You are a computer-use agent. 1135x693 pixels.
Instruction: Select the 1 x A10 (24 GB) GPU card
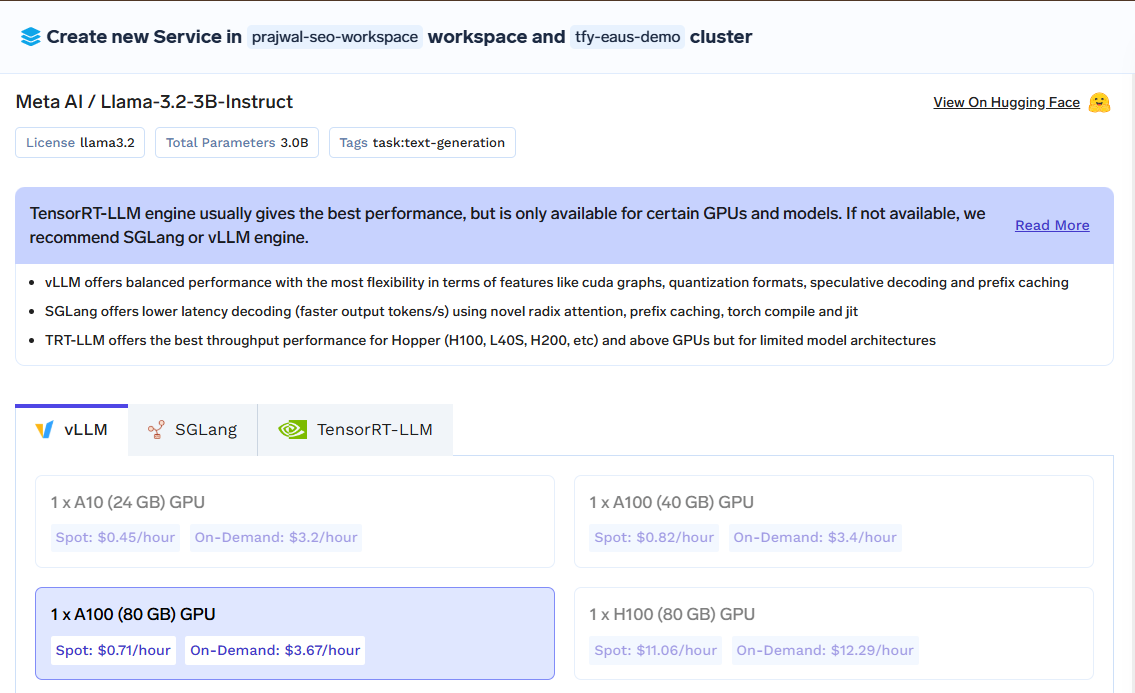point(295,521)
